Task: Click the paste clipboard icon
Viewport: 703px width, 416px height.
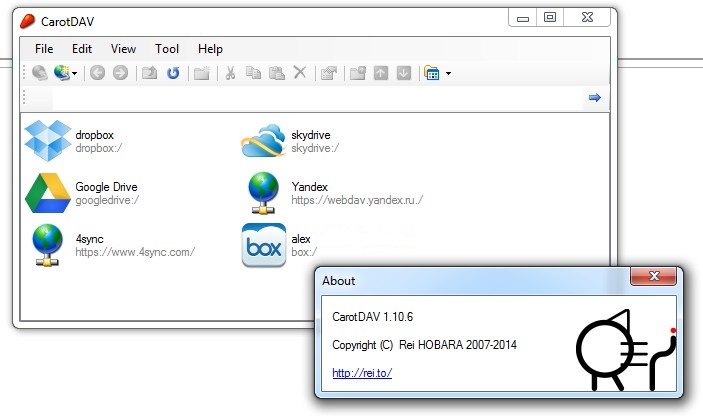Action: pyautogui.click(x=277, y=73)
